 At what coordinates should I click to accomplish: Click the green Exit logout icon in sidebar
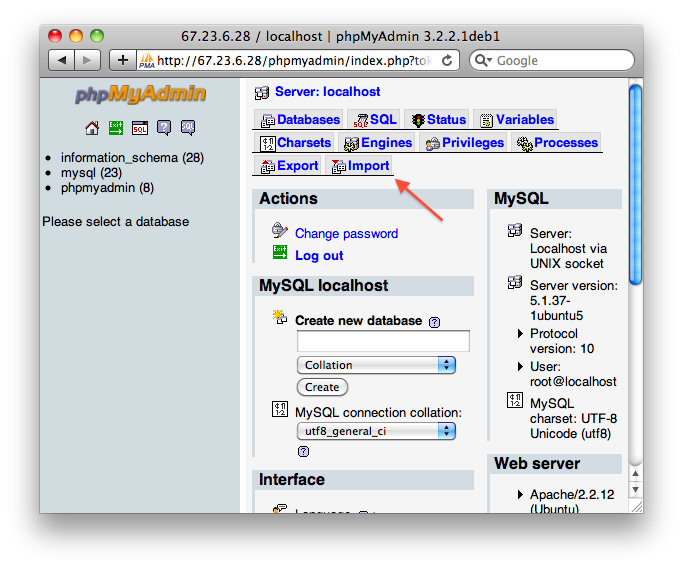[116, 128]
